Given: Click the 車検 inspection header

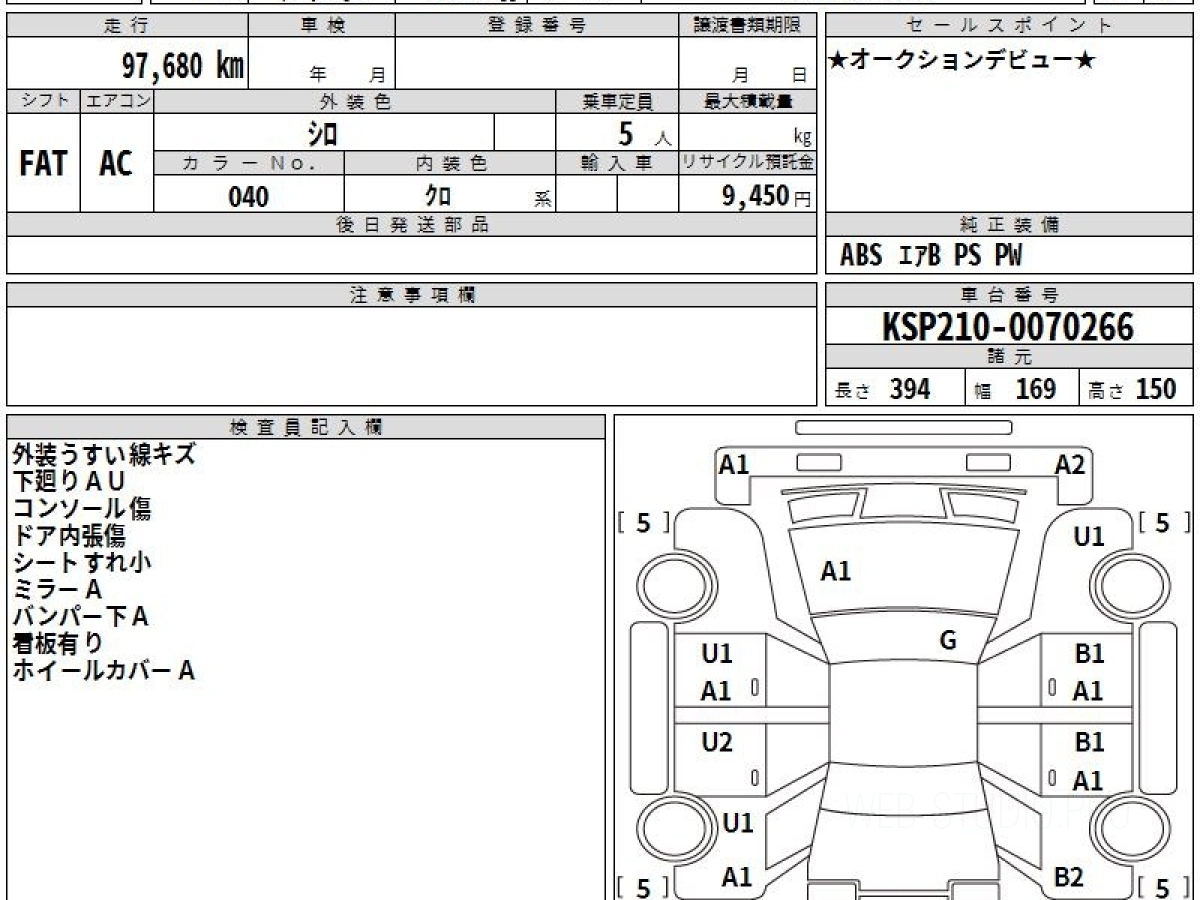Looking at the screenshot, I should point(322,26).
